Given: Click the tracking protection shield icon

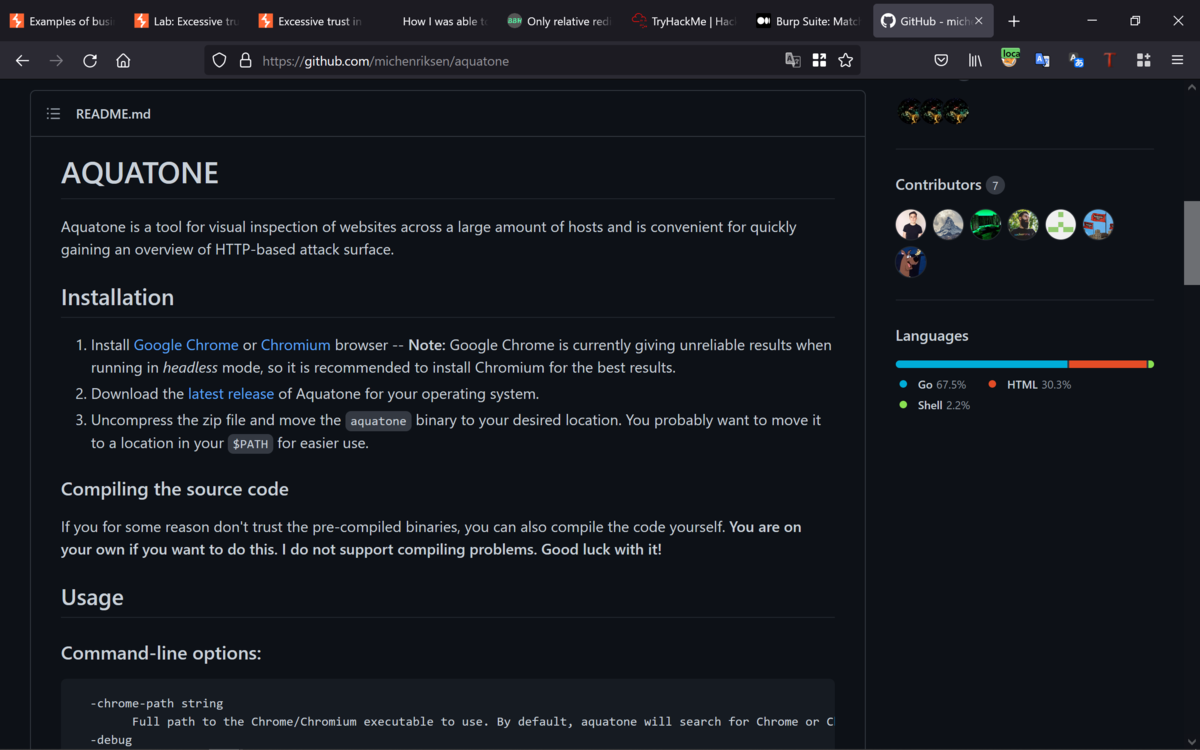Looking at the screenshot, I should [x=220, y=60].
